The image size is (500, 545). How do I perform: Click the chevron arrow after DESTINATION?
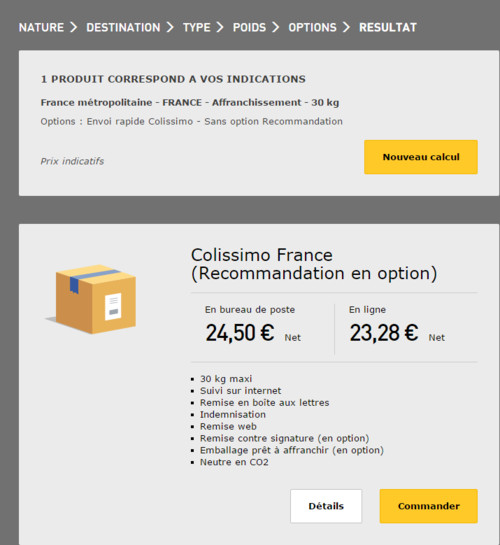click(170, 27)
